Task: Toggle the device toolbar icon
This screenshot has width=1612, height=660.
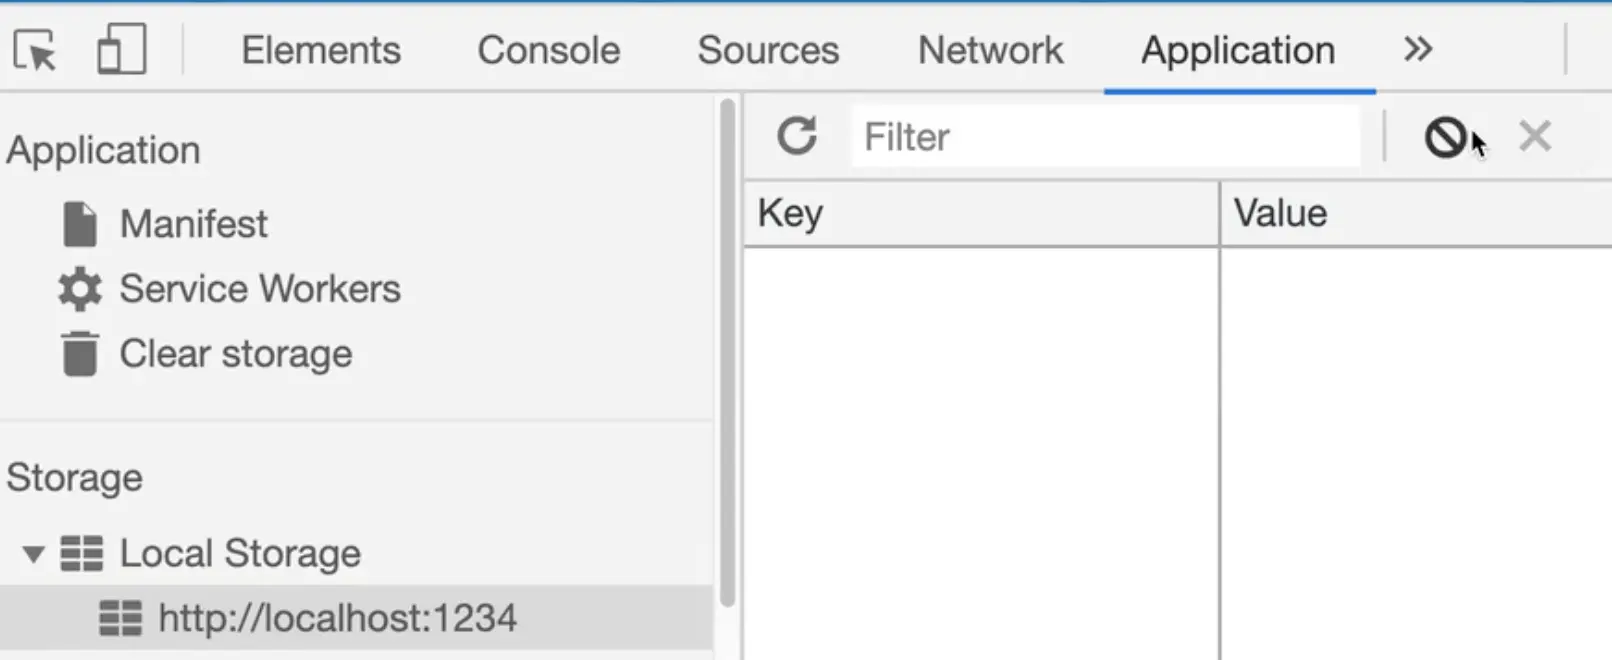Action: (121, 49)
